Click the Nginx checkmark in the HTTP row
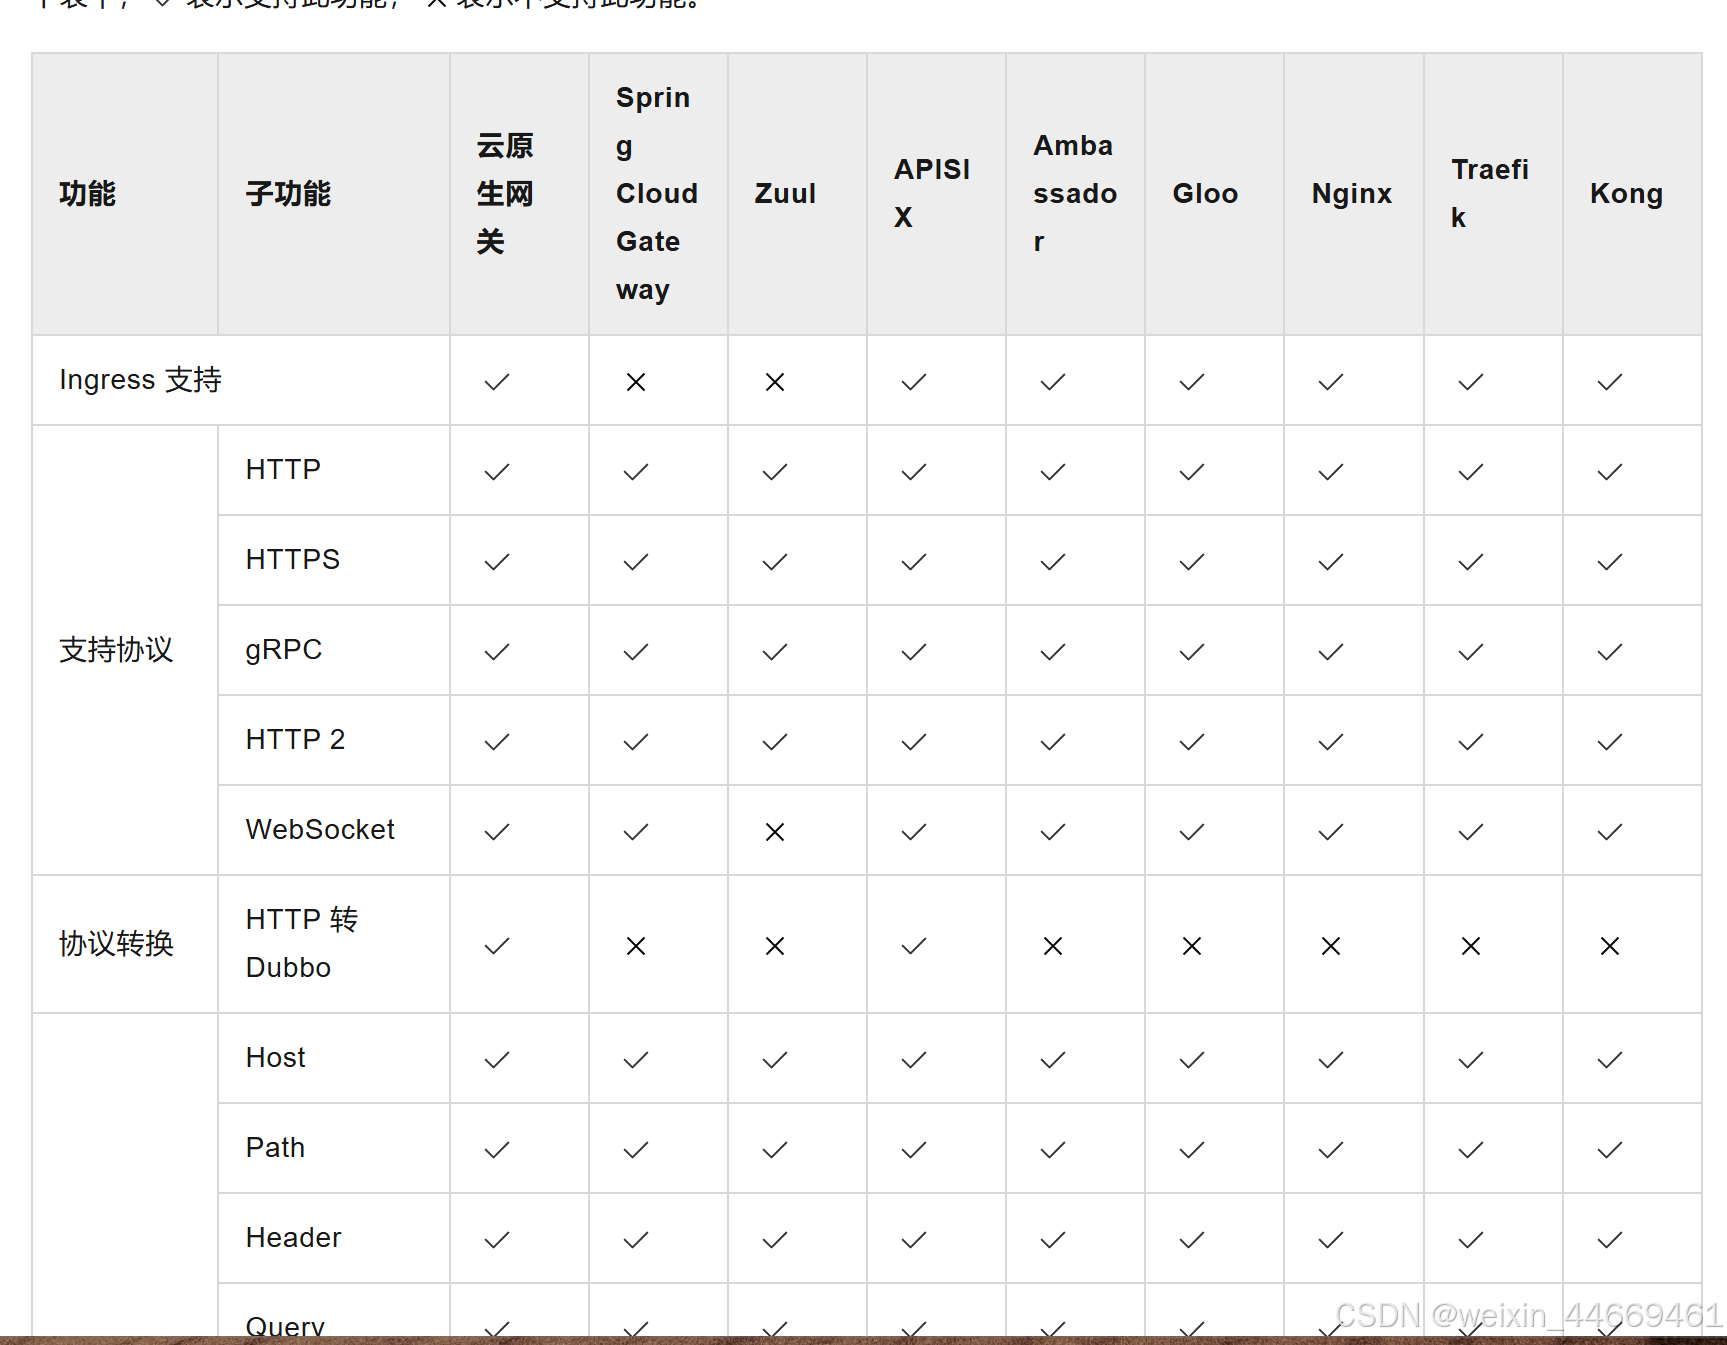The height and width of the screenshot is (1345, 1727). 1331,472
